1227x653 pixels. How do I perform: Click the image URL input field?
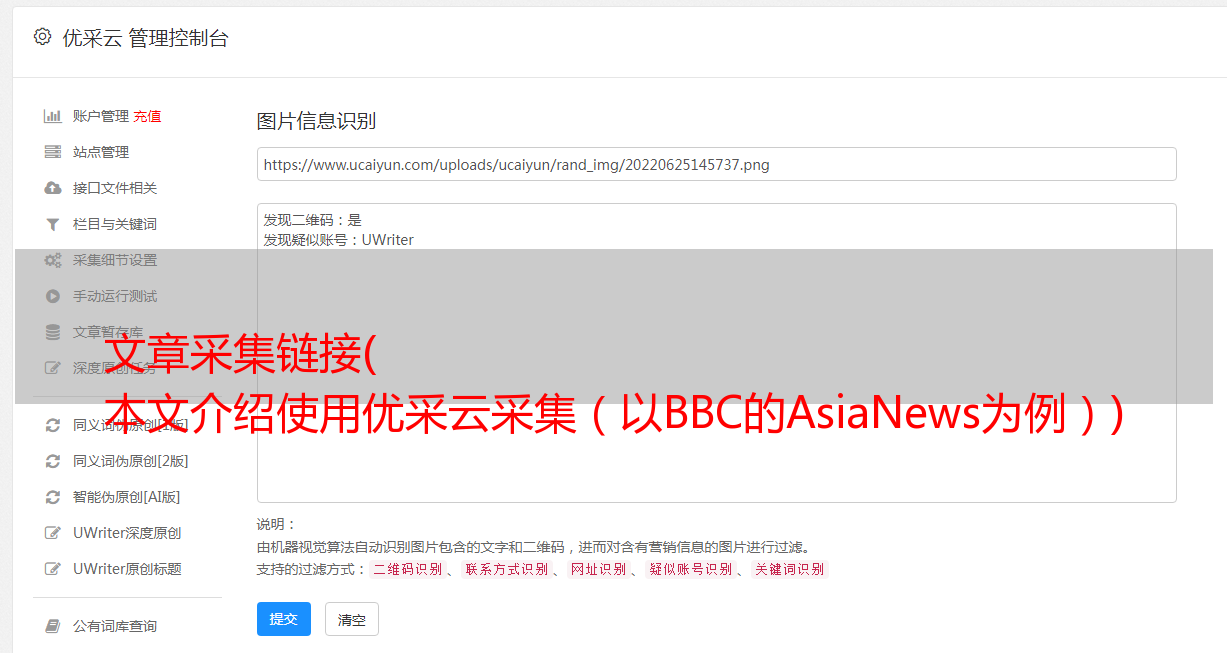click(x=716, y=164)
